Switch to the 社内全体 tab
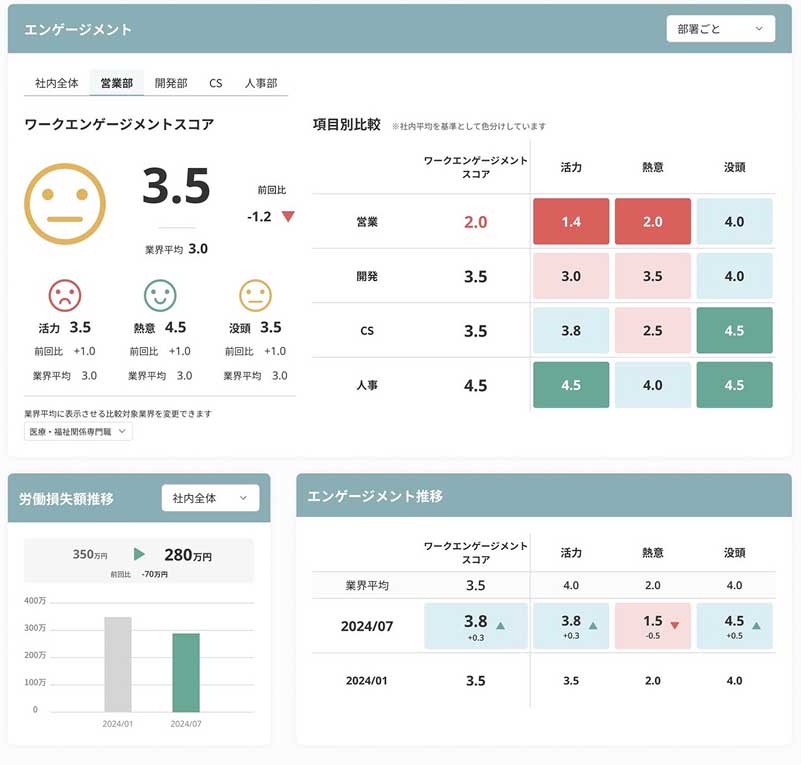Image resolution: width=802 pixels, height=765 pixels. (x=56, y=83)
